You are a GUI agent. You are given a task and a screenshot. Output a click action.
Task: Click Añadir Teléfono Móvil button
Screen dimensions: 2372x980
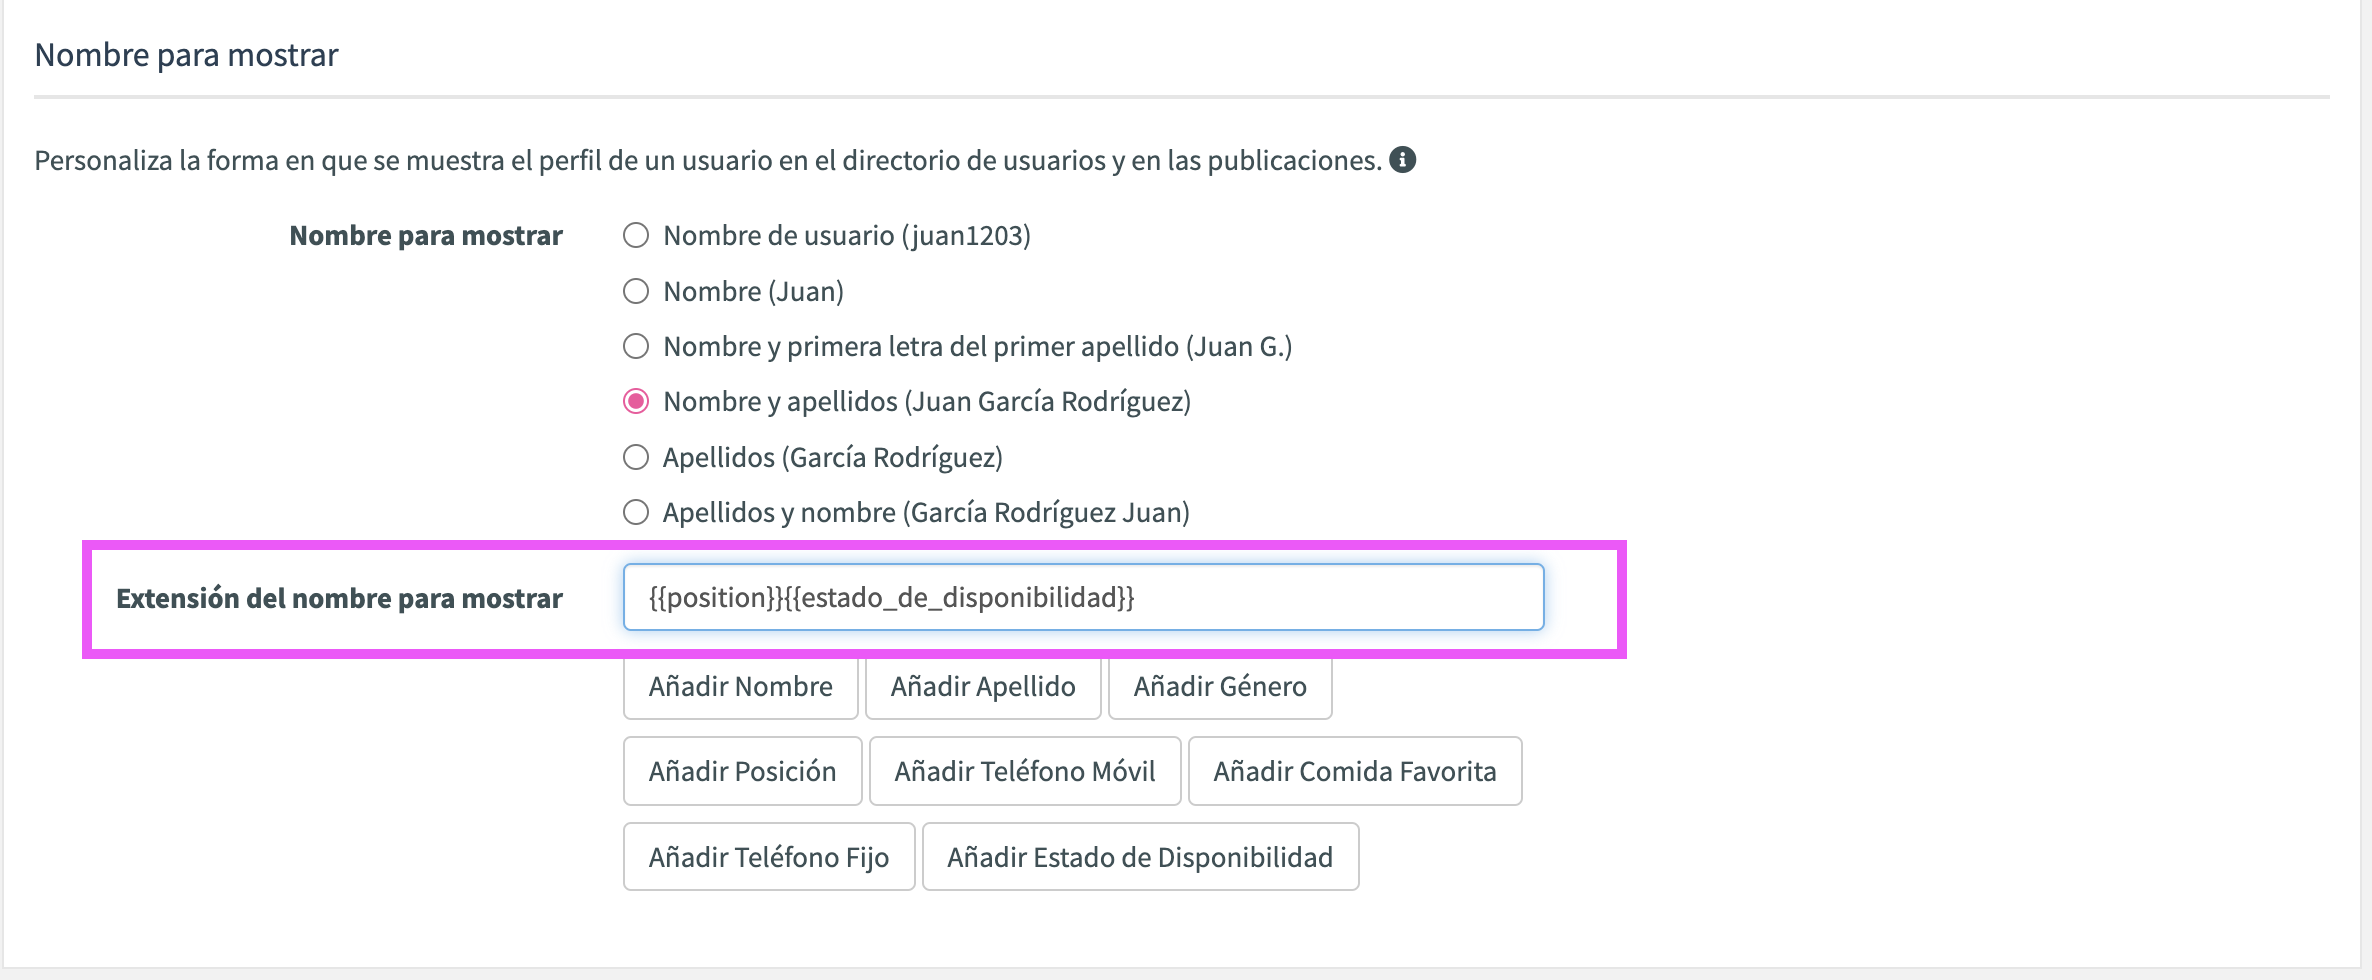(1025, 772)
